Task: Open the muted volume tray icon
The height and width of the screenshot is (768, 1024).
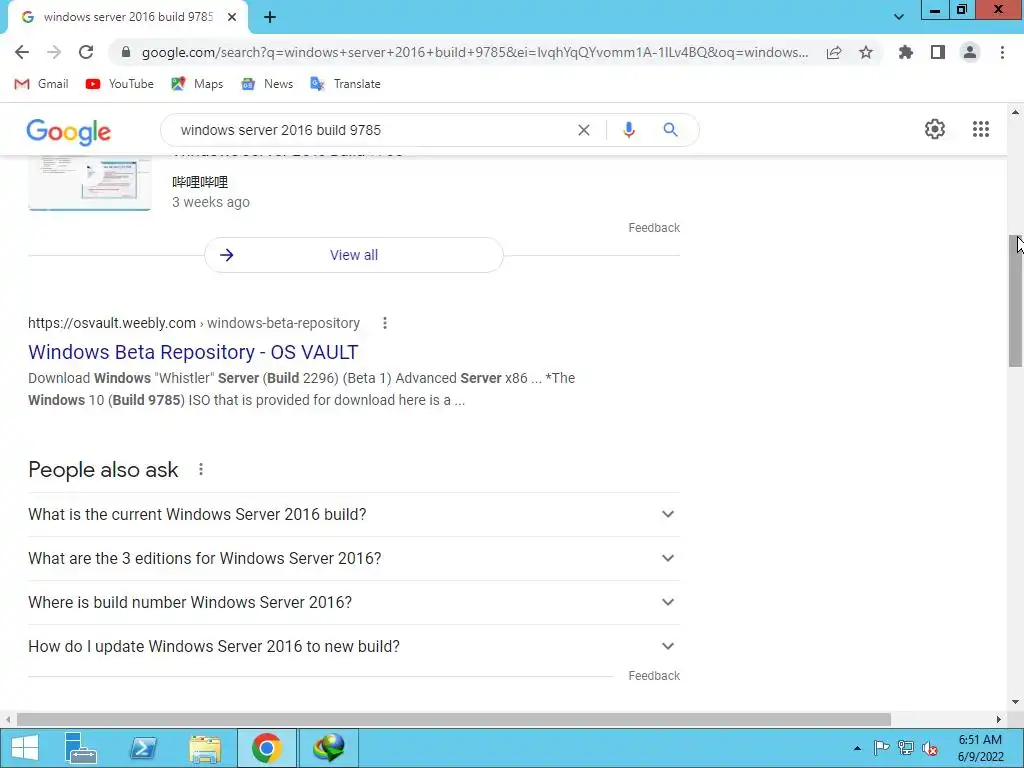Action: tap(930, 748)
